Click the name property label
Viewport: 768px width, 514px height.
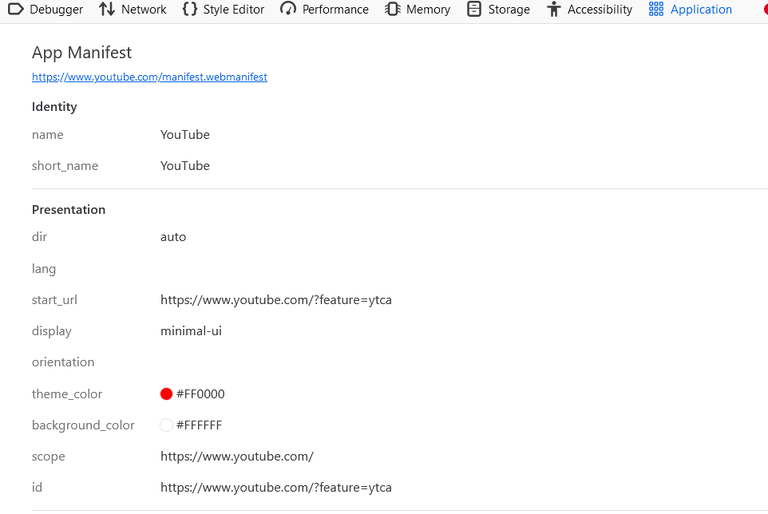(48, 135)
